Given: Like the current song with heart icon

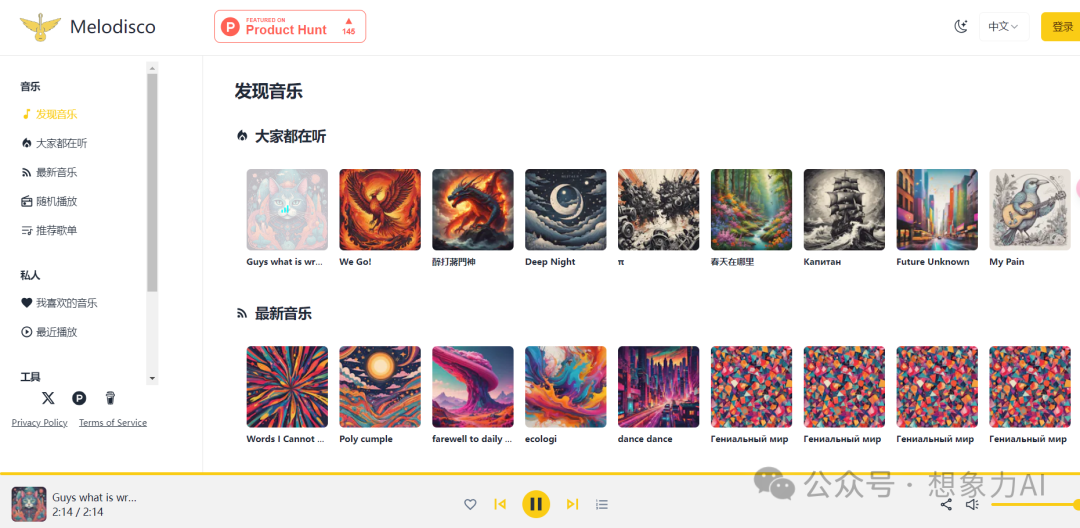Looking at the screenshot, I should coord(470,505).
